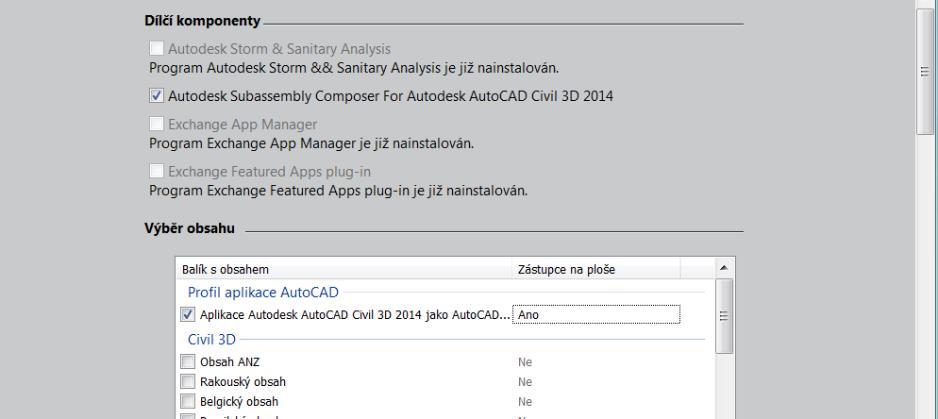Click the Autodesk Storm & Sanitary Analysis label
The height and width of the screenshot is (419, 938).
pyautogui.click(x=279, y=49)
